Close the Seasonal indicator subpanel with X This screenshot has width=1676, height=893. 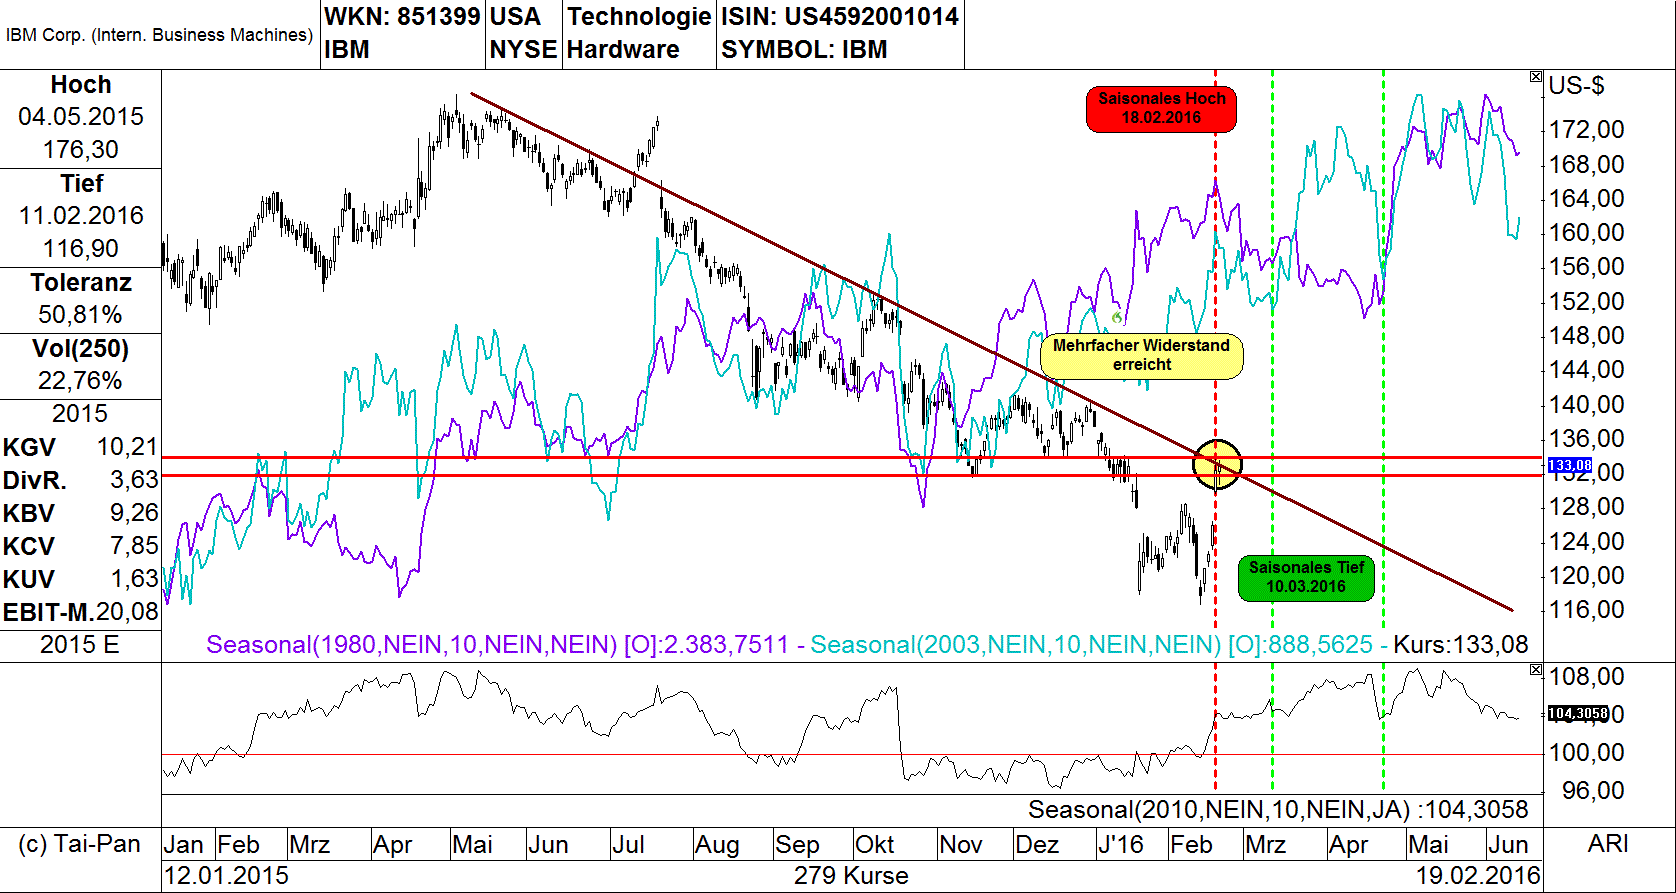1536,670
